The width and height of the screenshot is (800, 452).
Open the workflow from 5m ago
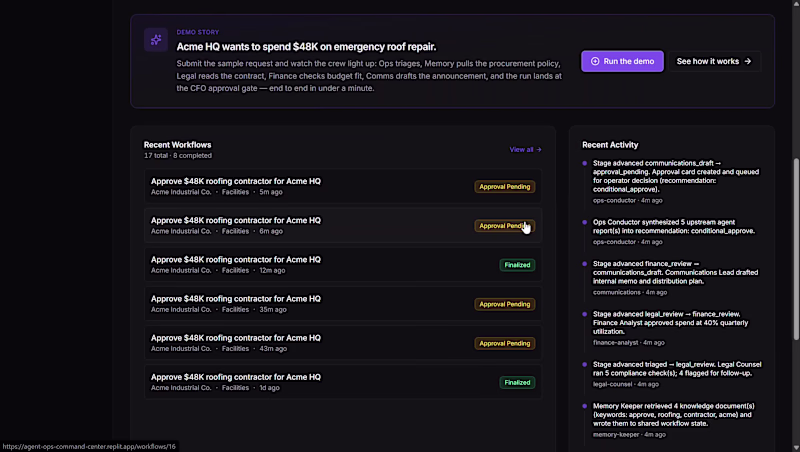click(342, 186)
